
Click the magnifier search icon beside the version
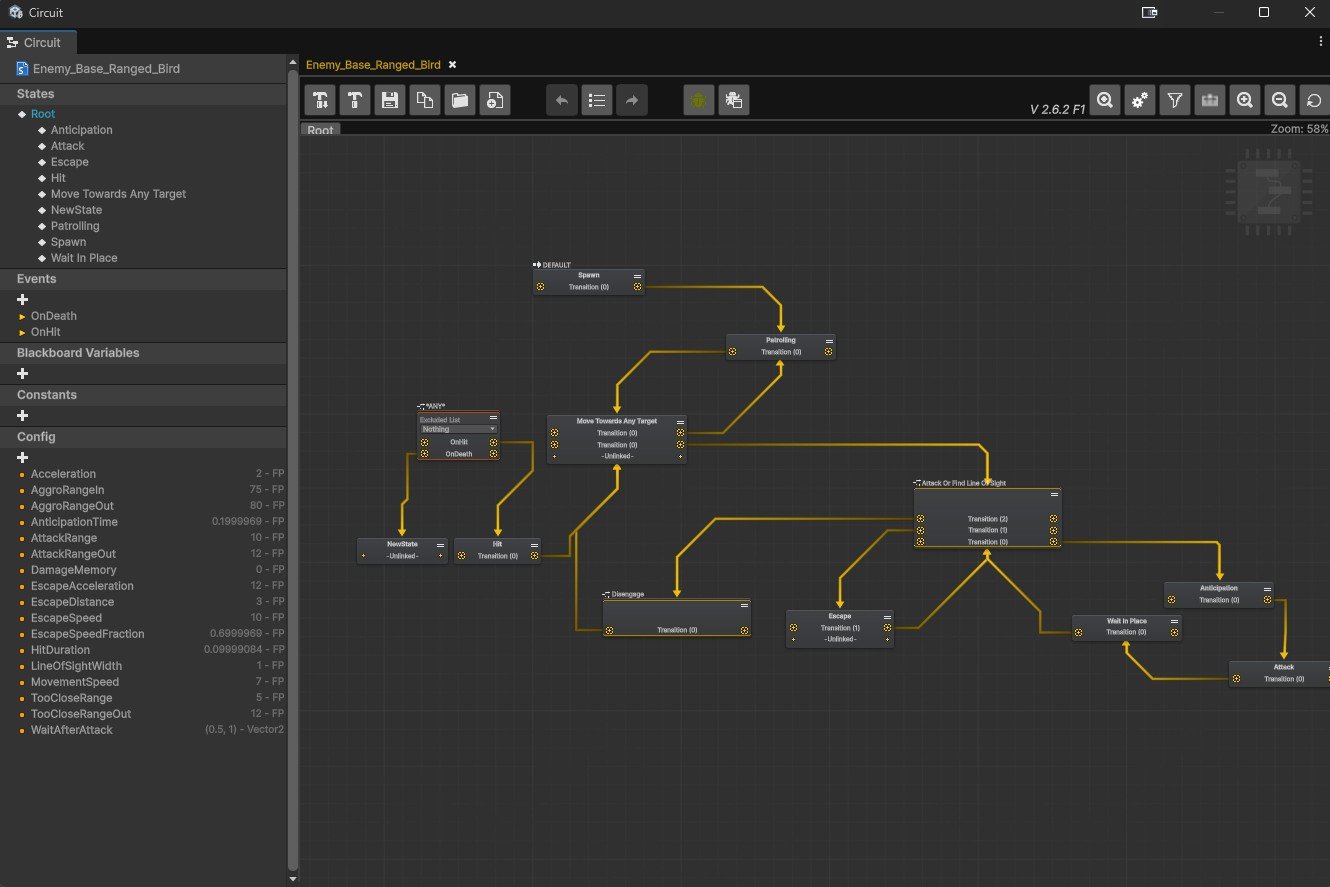click(1105, 100)
